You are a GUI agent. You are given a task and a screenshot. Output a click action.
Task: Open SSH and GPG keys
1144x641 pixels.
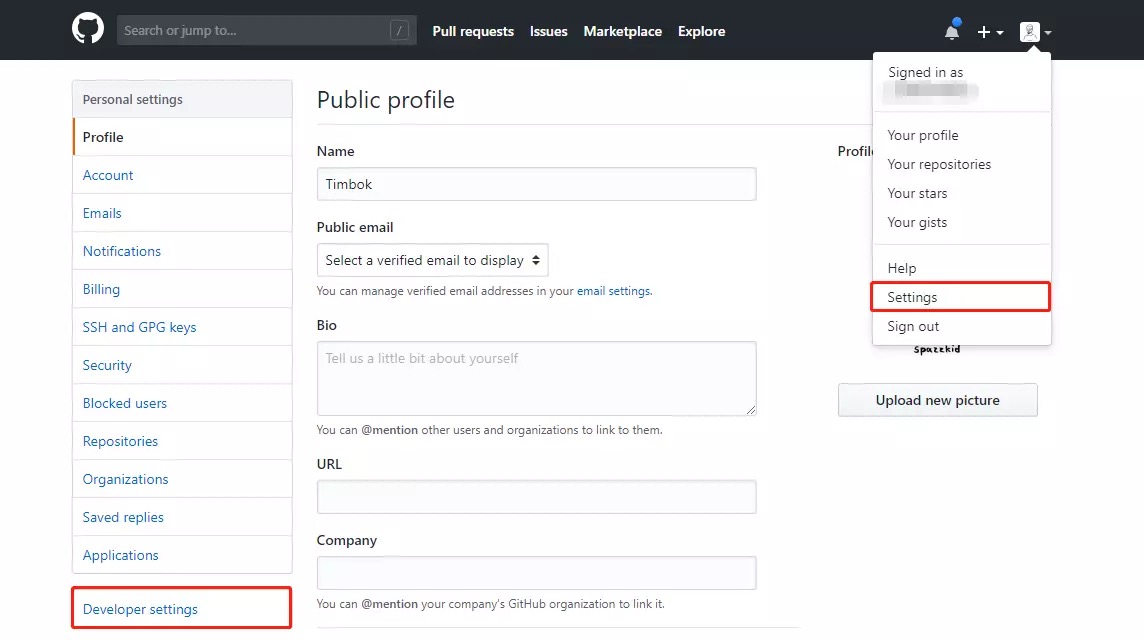click(x=182, y=327)
